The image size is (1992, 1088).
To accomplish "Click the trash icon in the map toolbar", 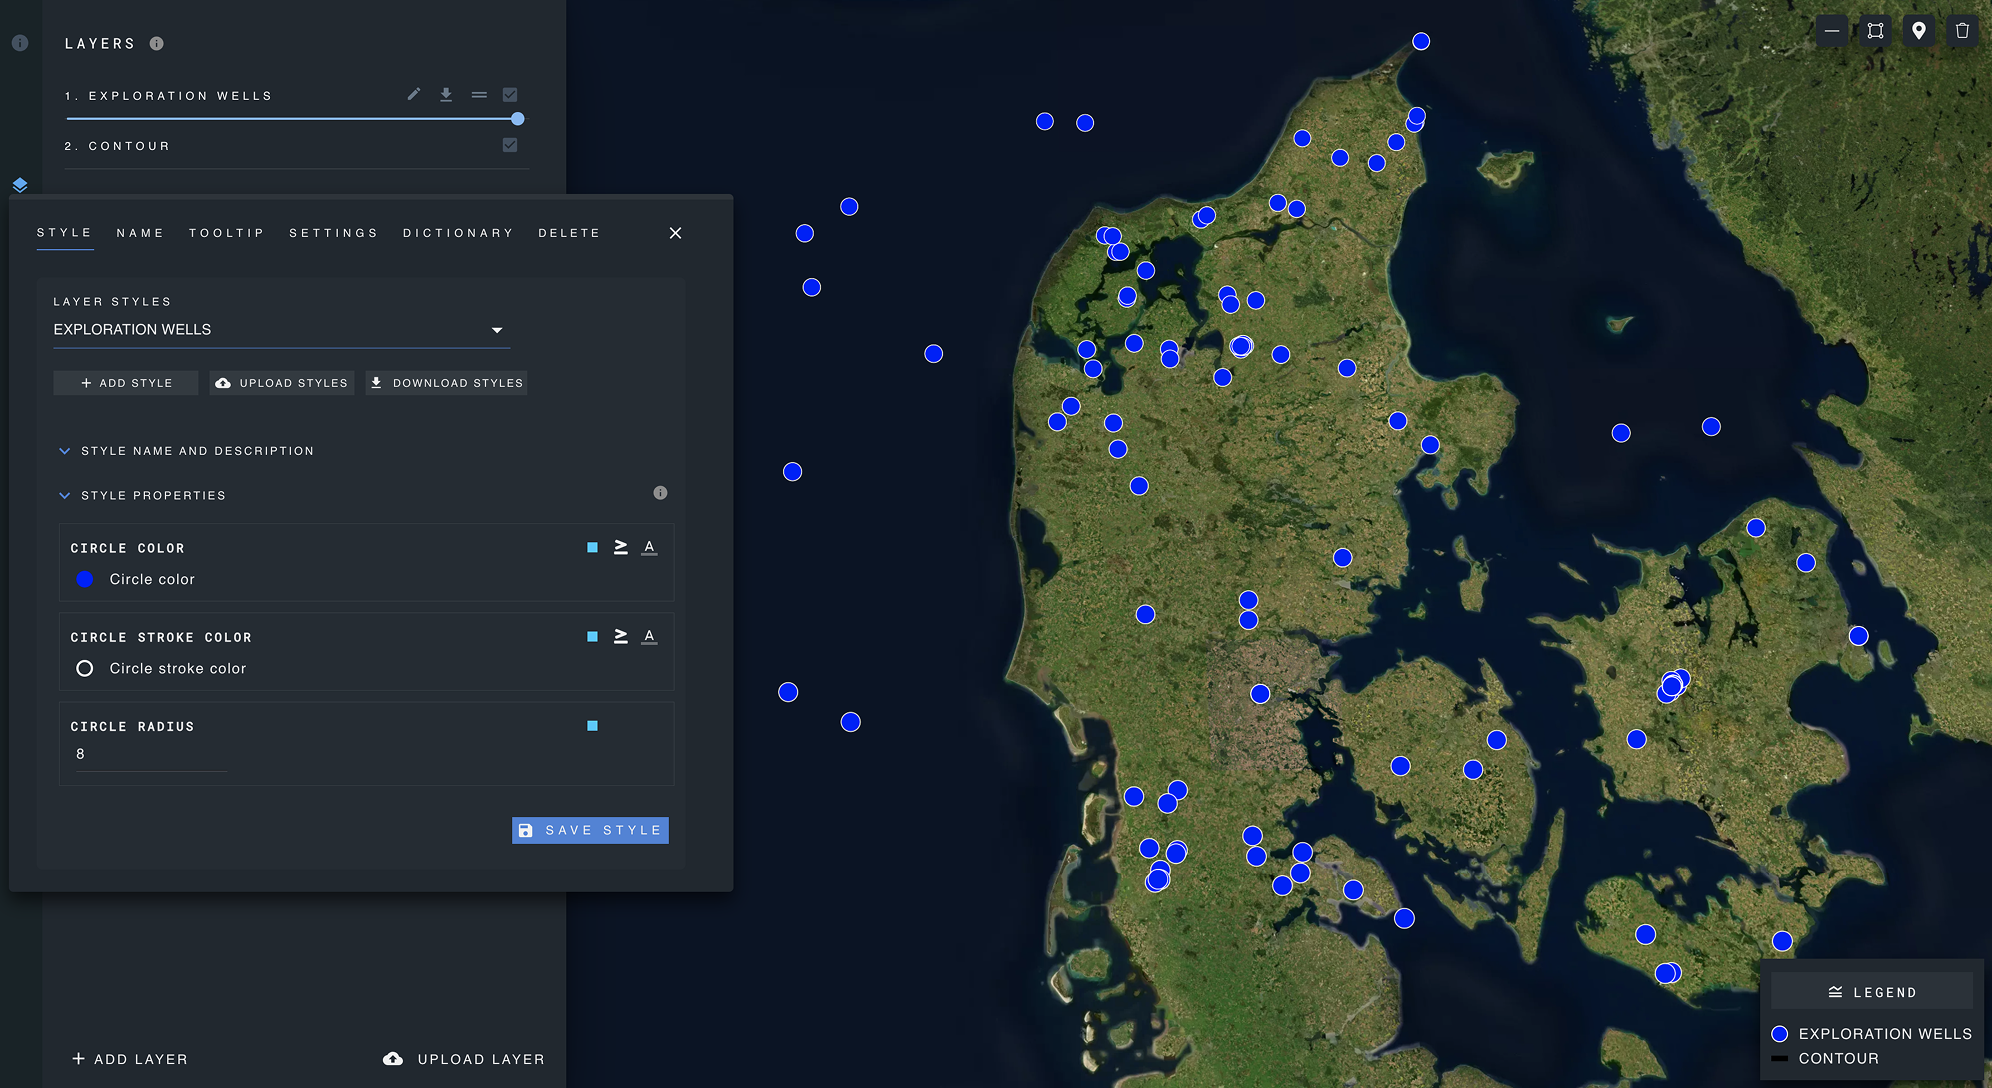I will pyautogui.click(x=1961, y=30).
